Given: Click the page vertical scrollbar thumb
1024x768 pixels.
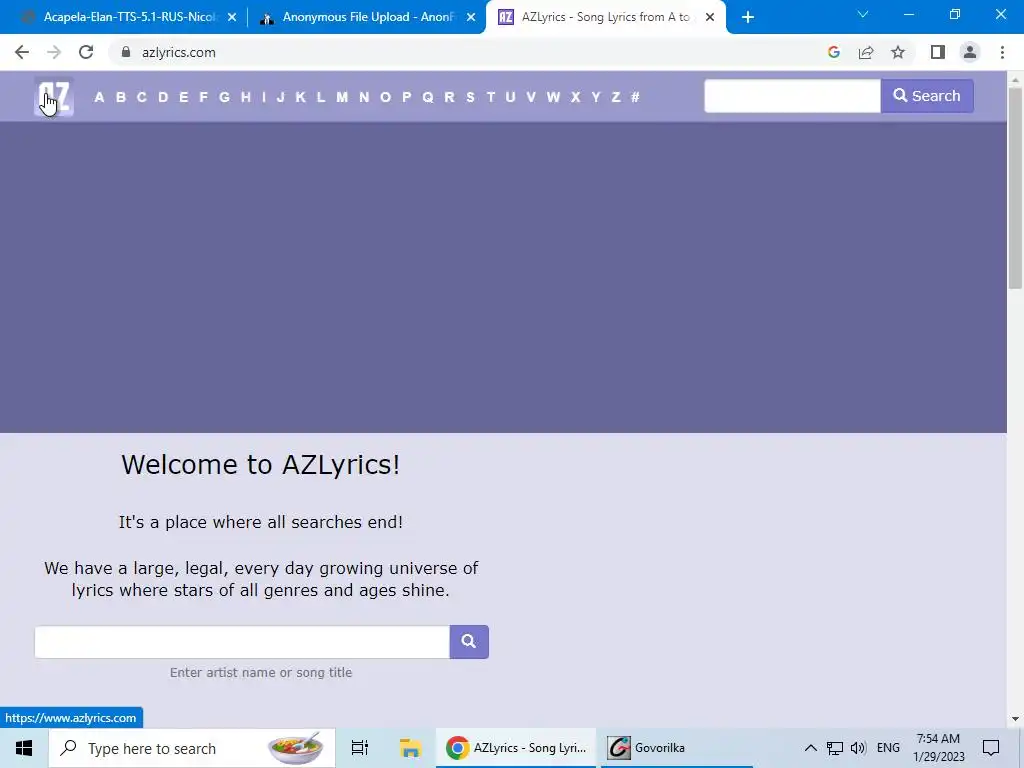Looking at the screenshot, I should point(1015,188).
